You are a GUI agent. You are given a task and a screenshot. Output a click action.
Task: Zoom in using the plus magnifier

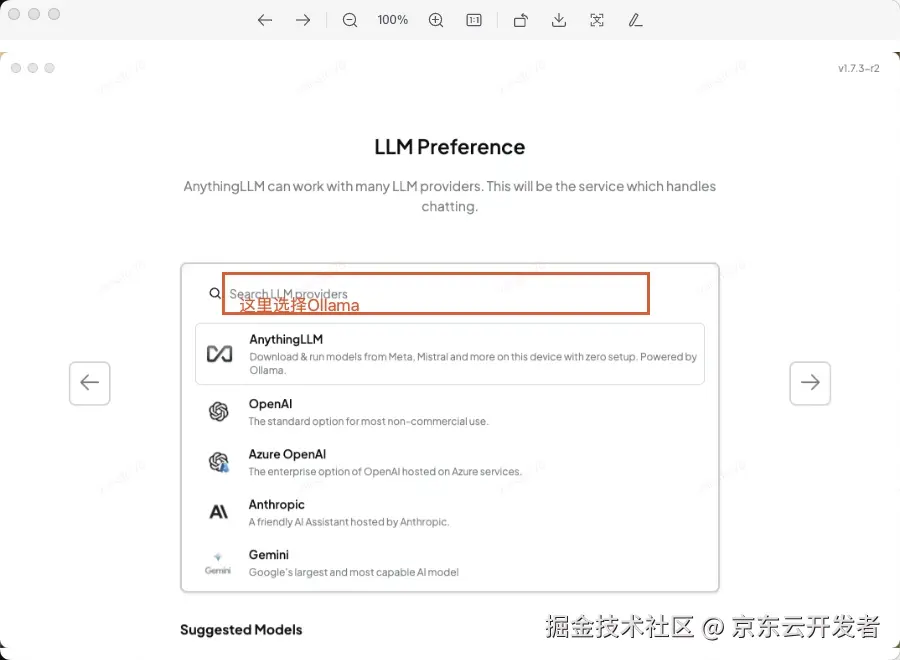[436, 20]
